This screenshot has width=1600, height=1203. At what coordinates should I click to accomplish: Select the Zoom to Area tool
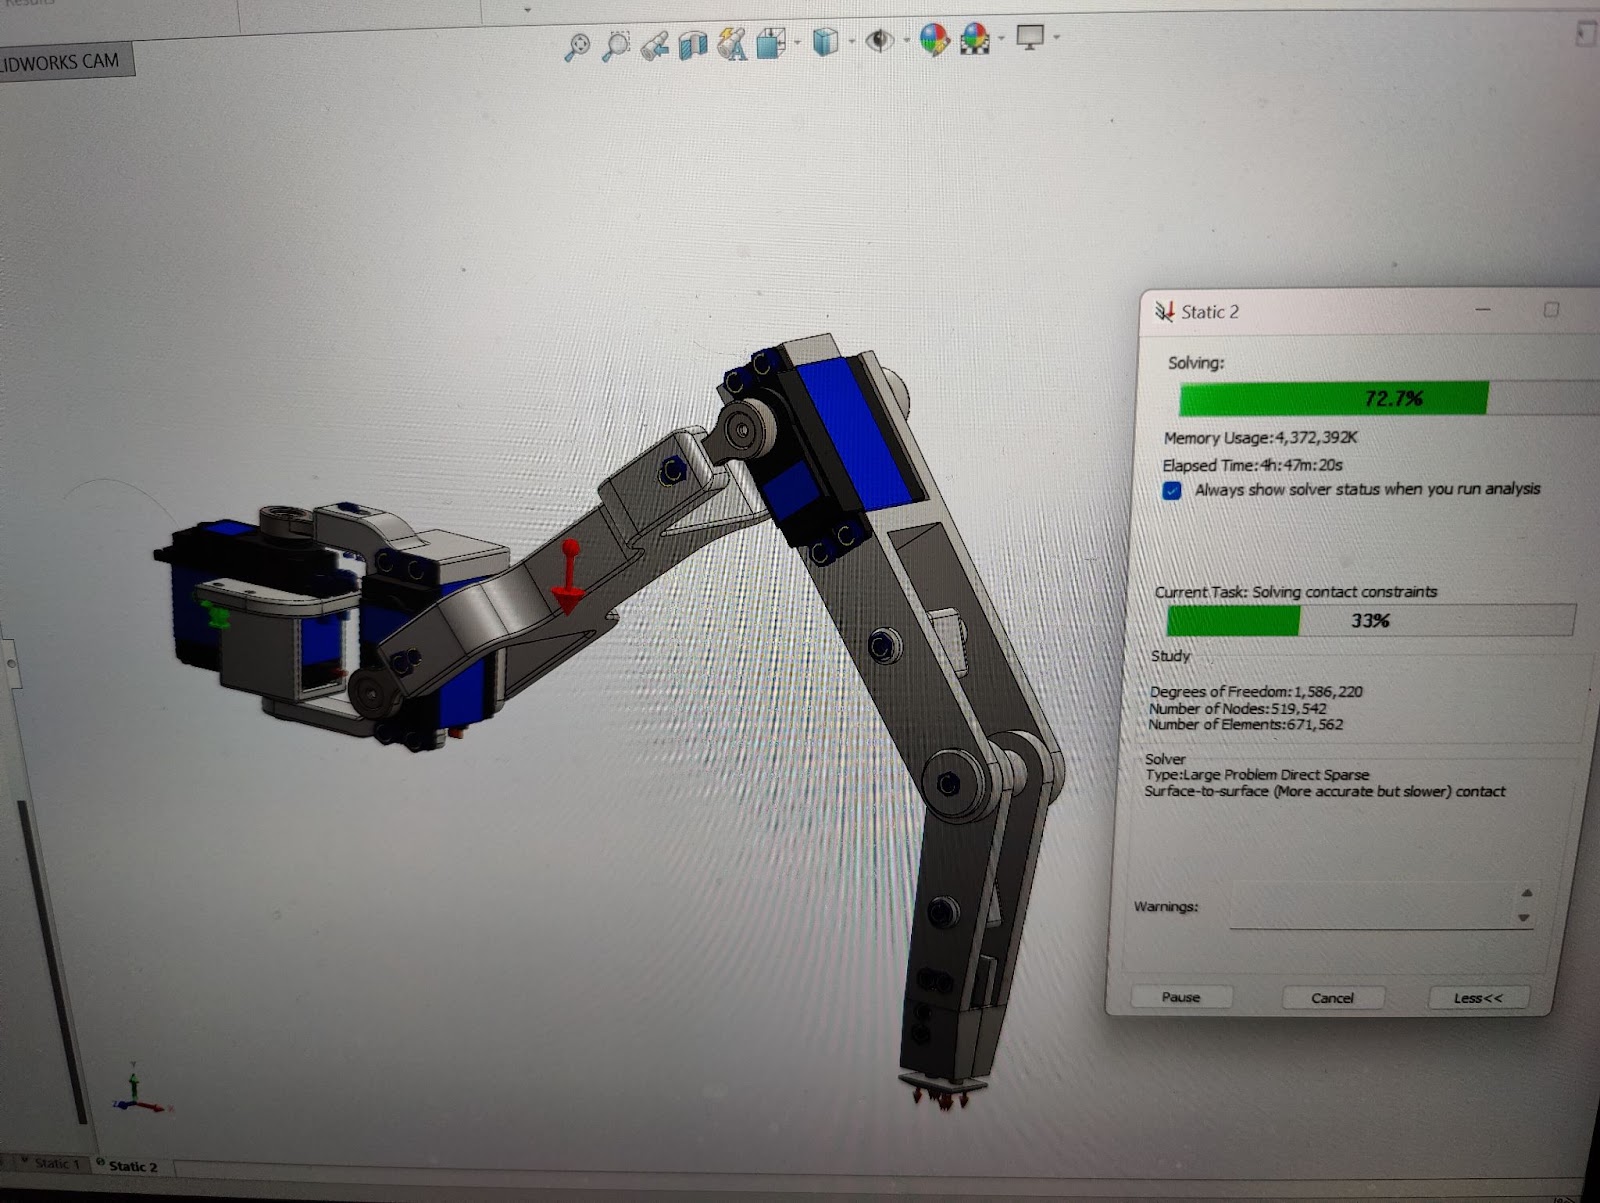616,46
